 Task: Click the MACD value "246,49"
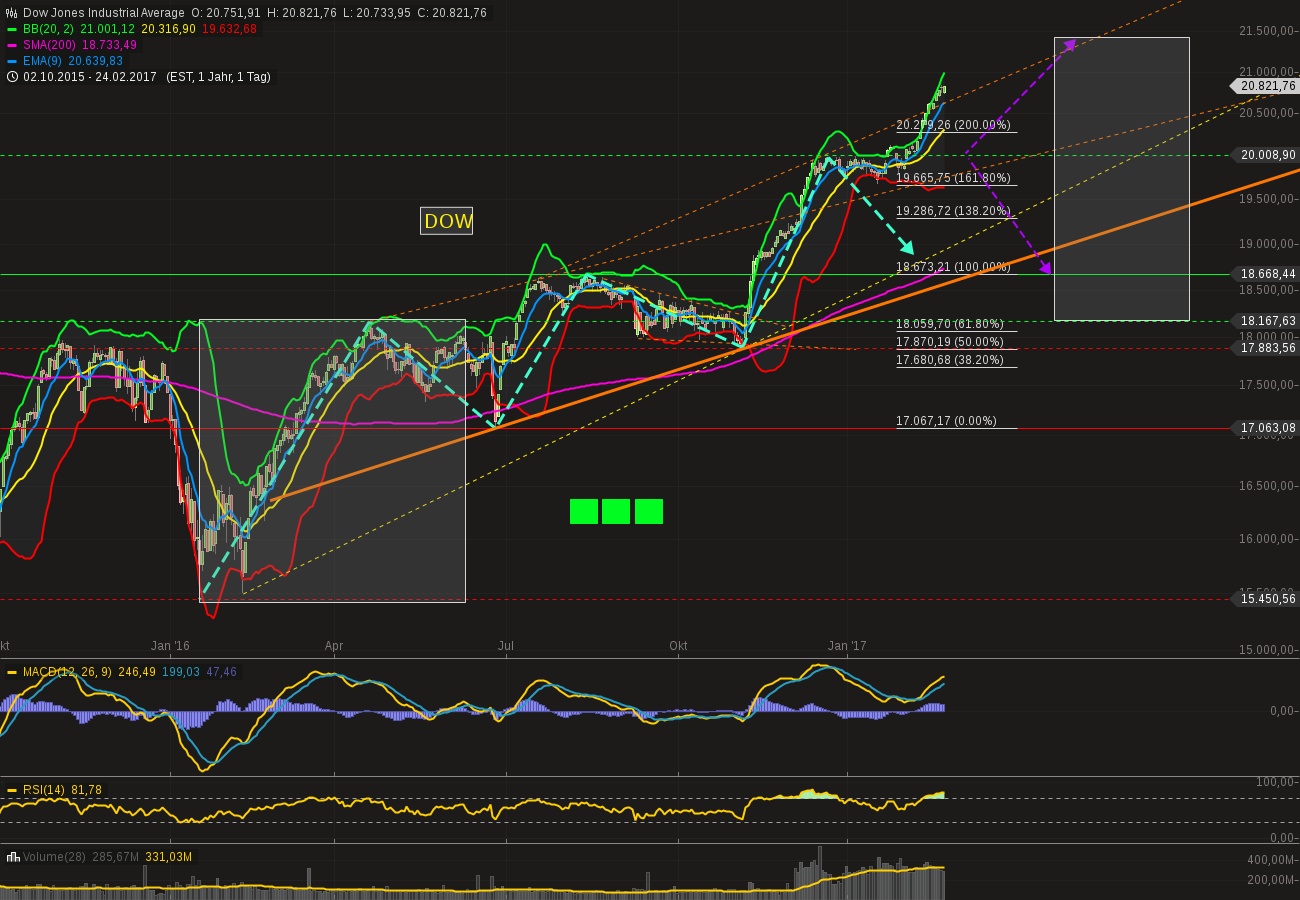coord(138,672)
